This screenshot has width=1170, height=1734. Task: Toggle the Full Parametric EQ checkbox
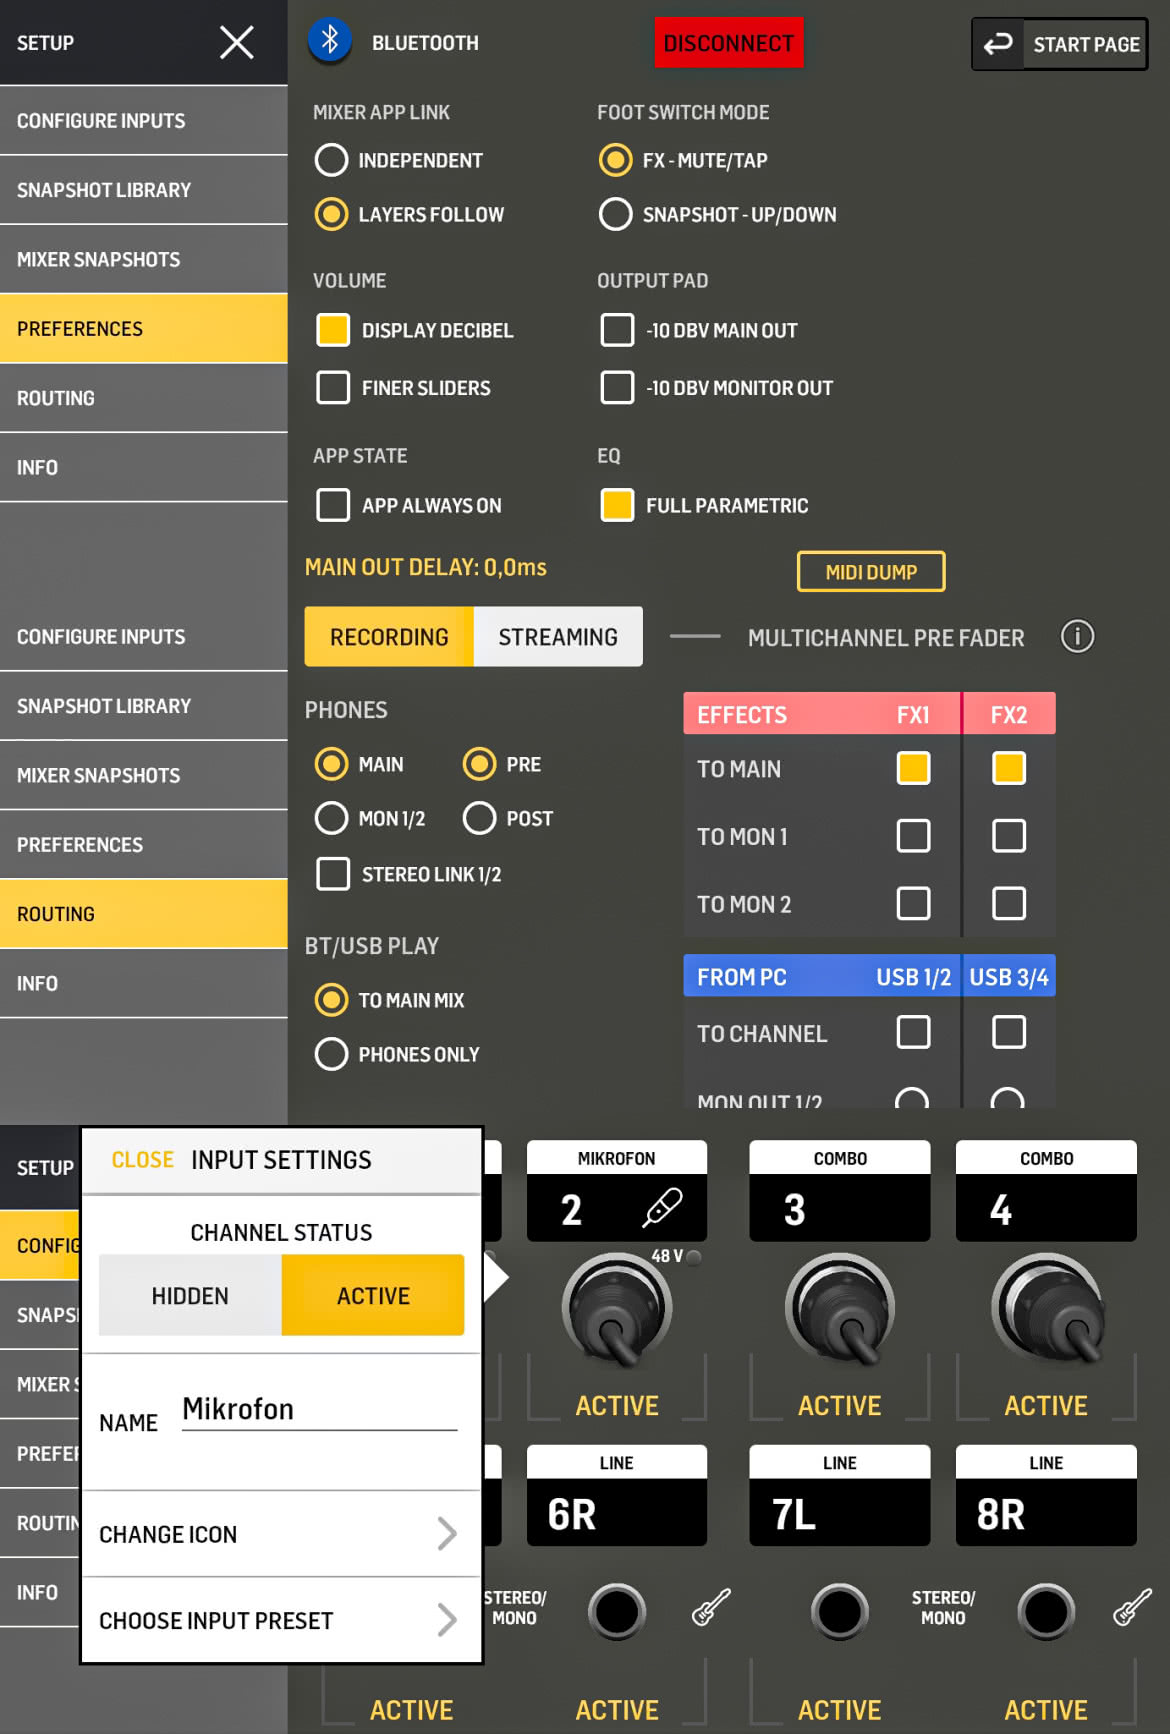tap(617, 505)
